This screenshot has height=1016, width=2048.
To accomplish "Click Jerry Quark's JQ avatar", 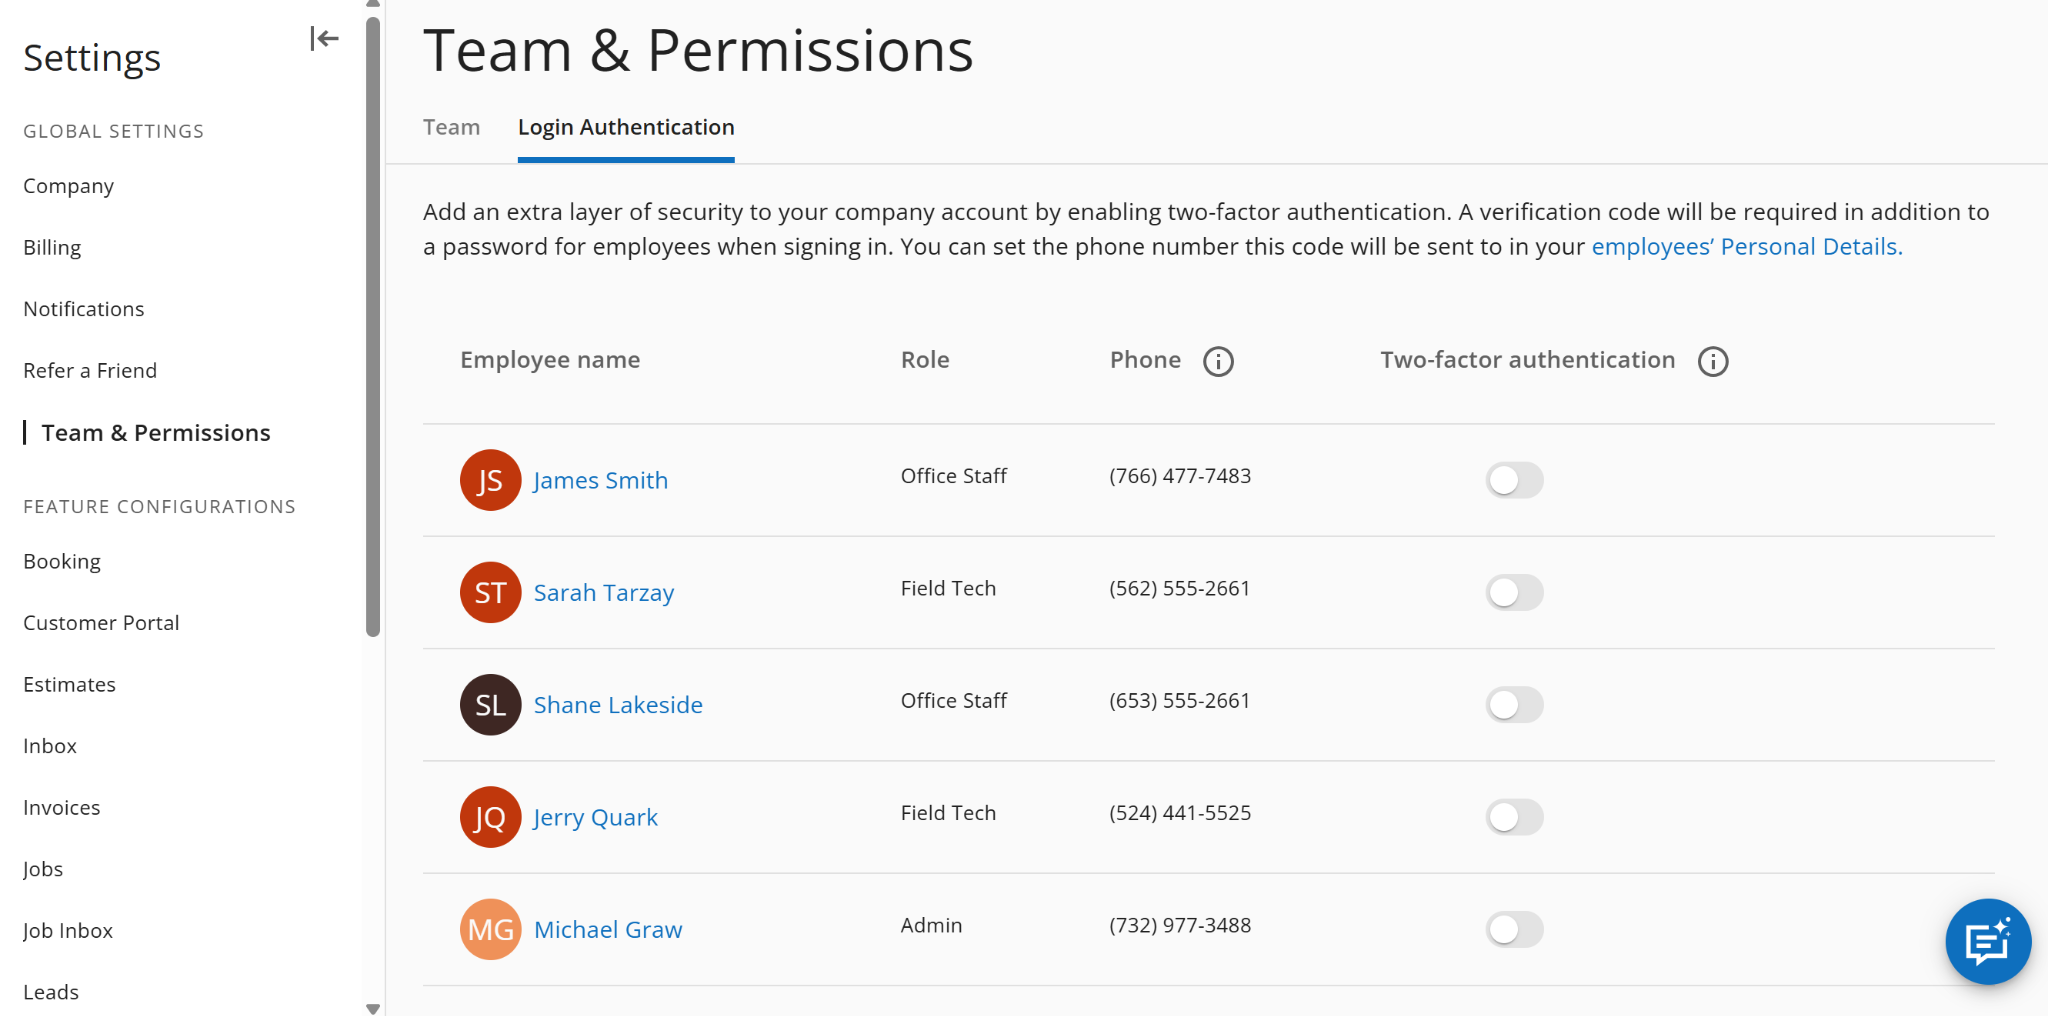I will click(x=490, y=817).
